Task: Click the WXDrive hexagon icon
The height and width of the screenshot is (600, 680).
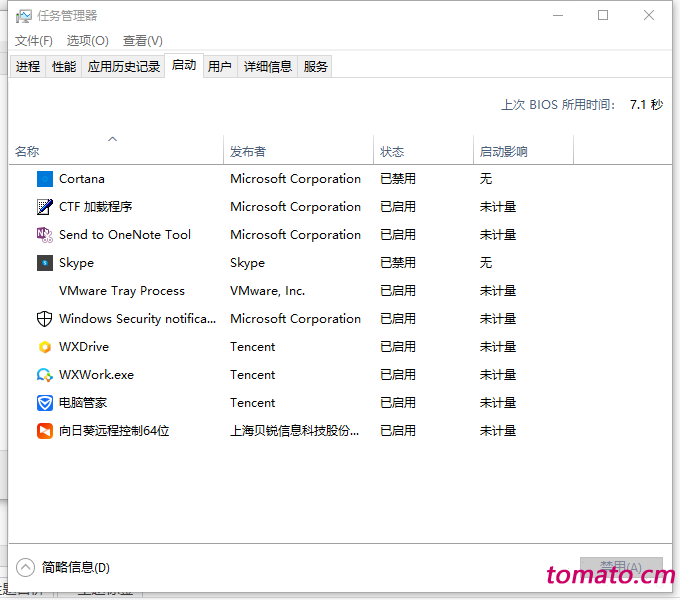Action: [x=45, y=347]
